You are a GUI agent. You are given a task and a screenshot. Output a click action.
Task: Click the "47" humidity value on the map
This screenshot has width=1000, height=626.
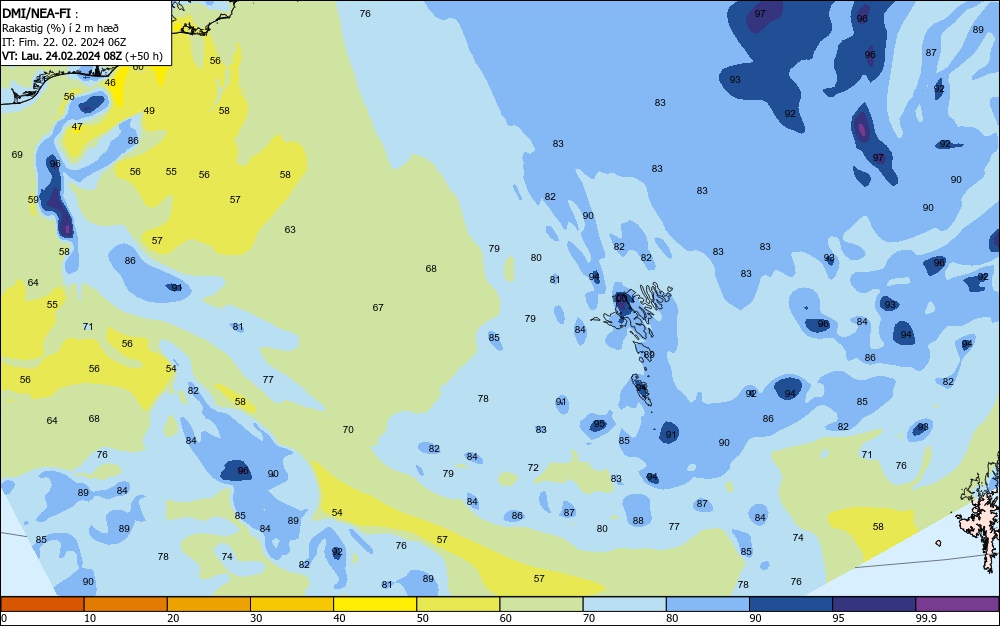point(77,127)
